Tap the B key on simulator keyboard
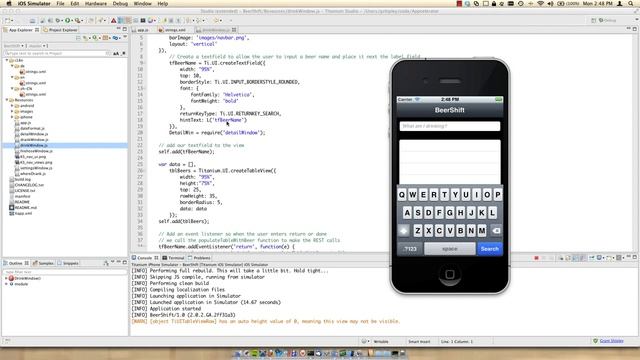The image size is (640, 360). point(460,231)
